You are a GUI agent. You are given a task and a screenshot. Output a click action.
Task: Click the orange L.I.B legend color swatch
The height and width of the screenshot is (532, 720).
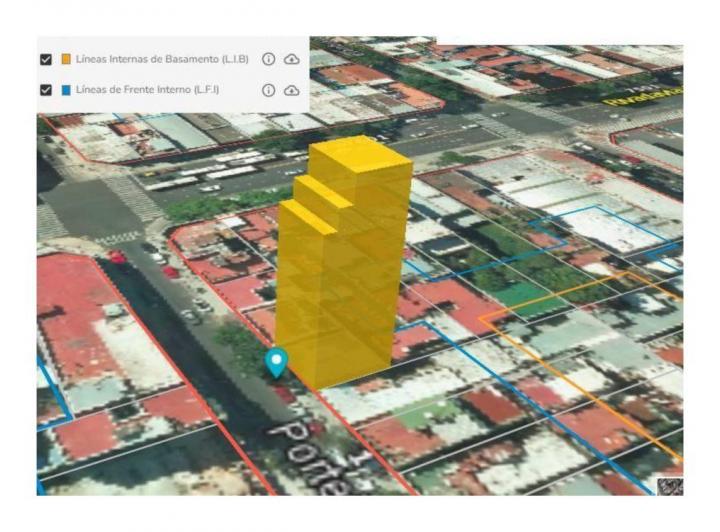(66, 59)
